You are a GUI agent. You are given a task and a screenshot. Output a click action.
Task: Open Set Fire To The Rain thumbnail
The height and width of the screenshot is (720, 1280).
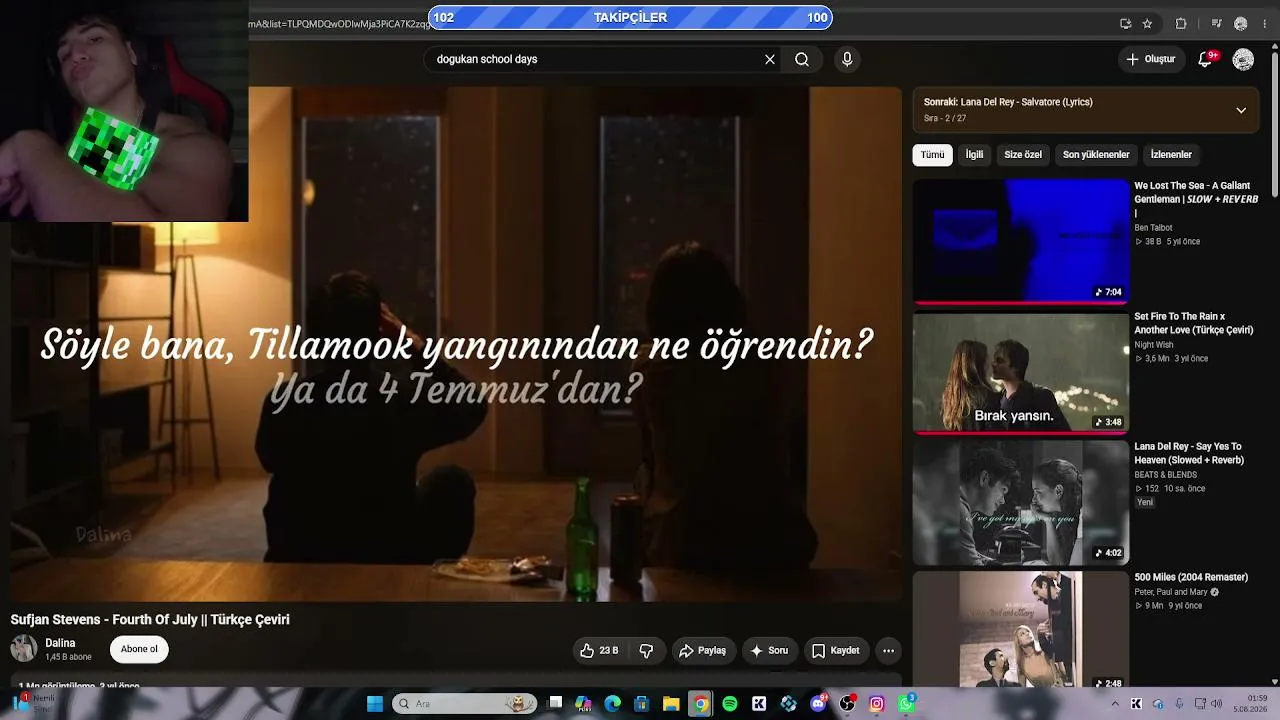[x=1021, y=372]
